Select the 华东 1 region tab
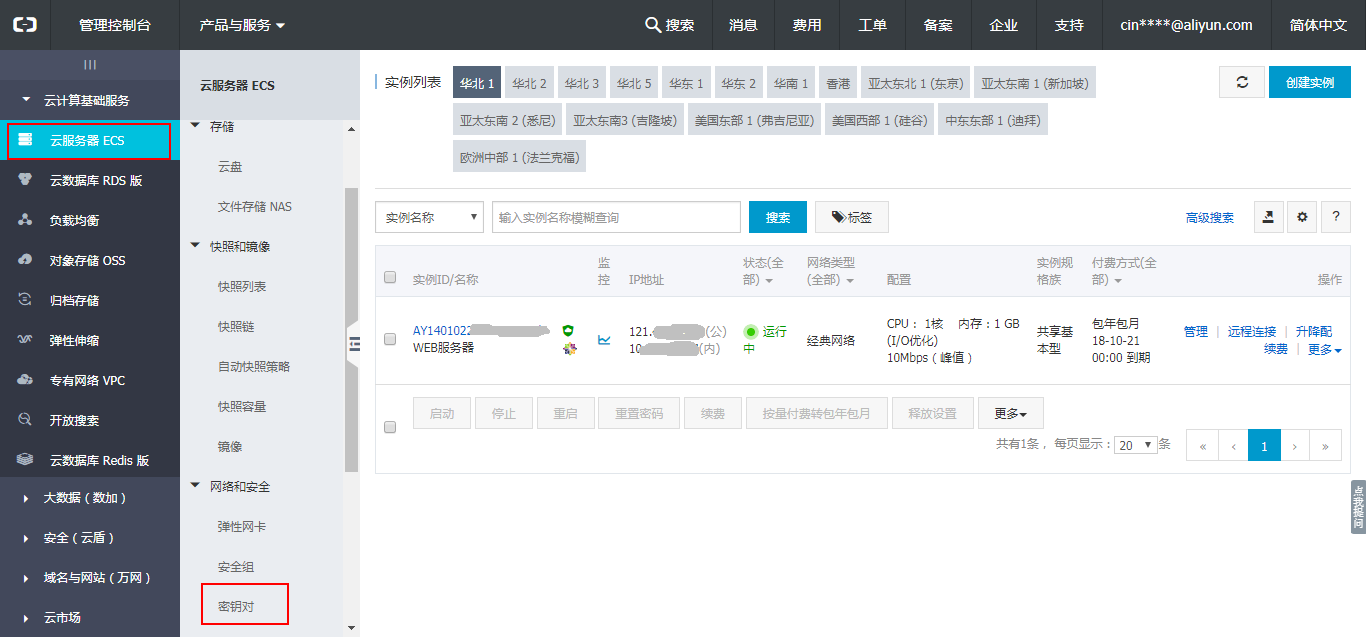1366x637 pixels. [687, 83]
